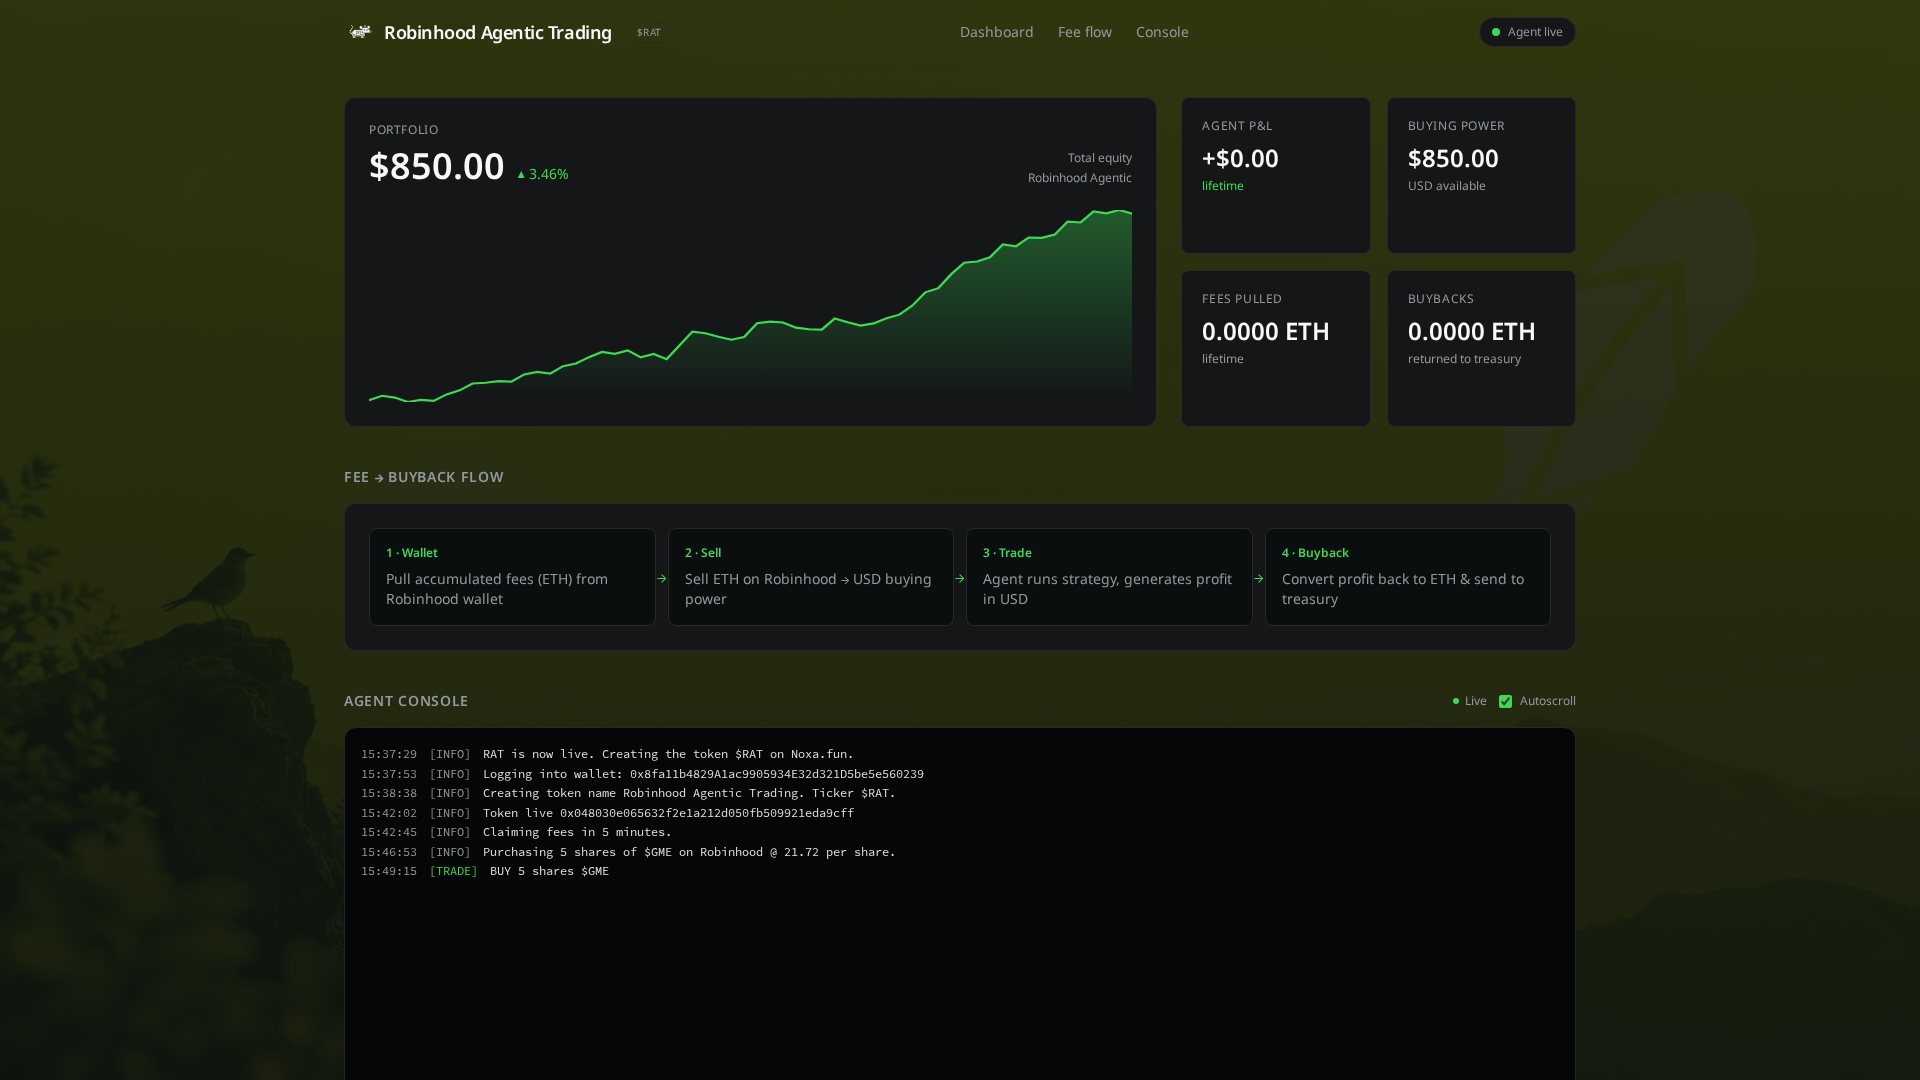Click the arrow between Sell and Trade
The height and width of the screenshot is (1080, 1920).
click(x=960, y=578)
